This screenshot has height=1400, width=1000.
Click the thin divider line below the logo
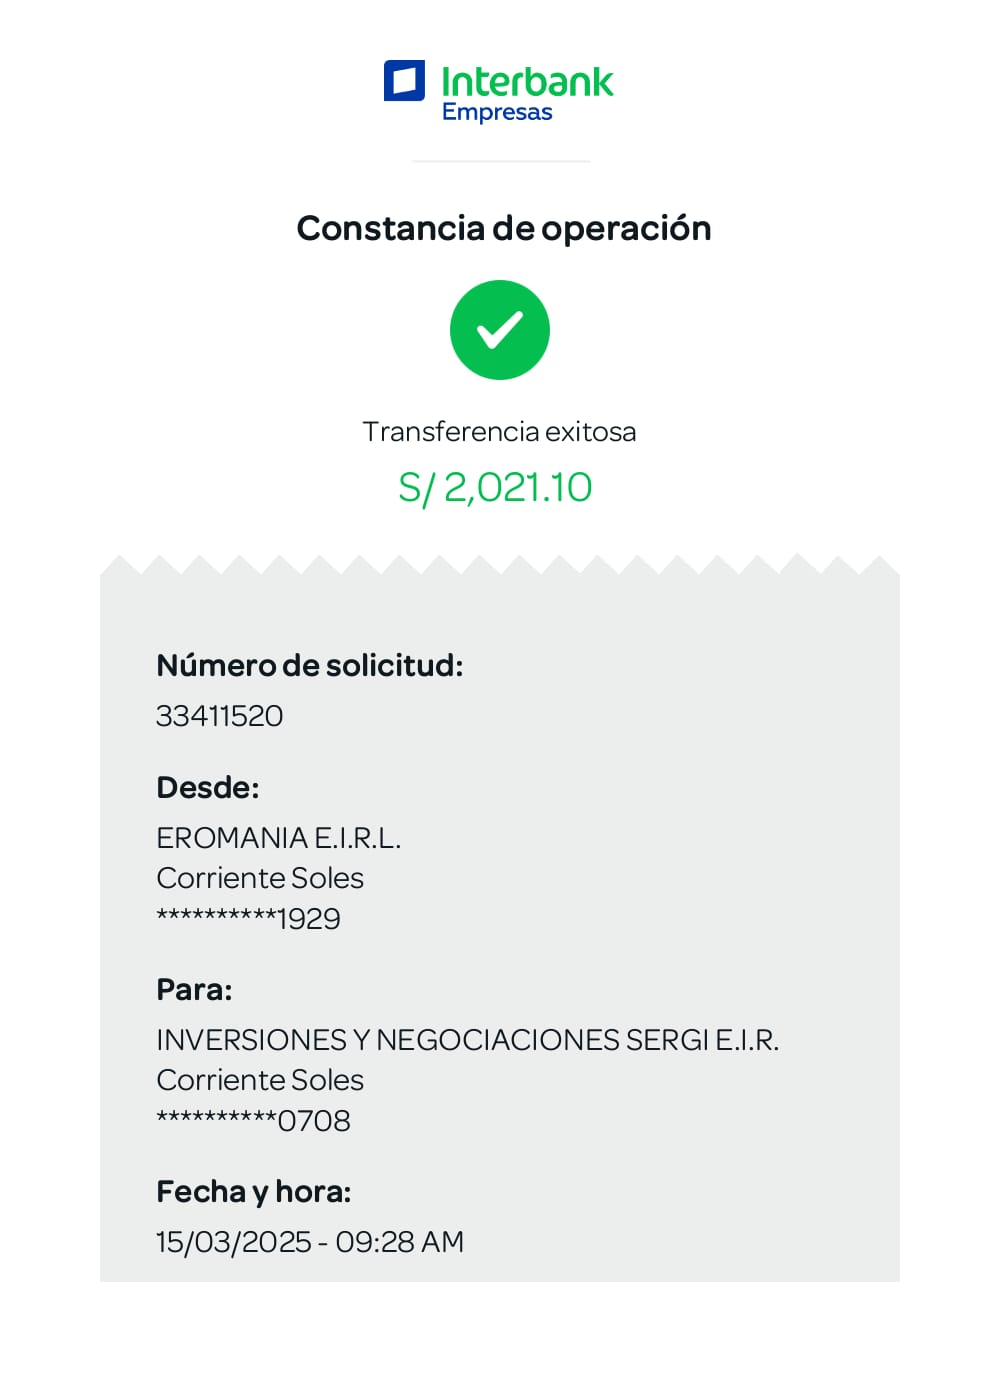click(501, 161)
